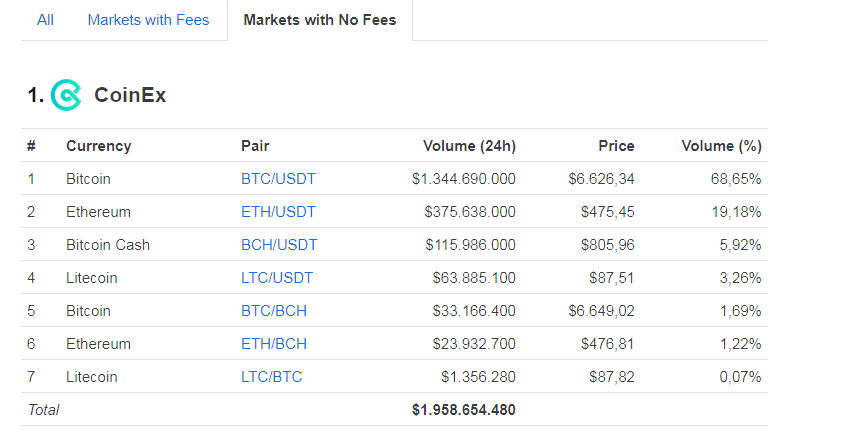Click the Pair column header
Image resolution: width=847 pixels, height=434 pixels.
pos(255,146)
